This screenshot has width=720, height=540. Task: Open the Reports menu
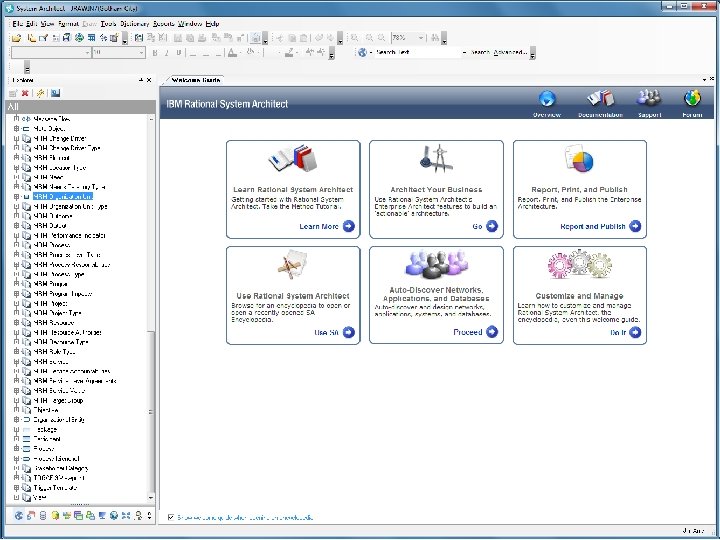[x=163, y=23]
